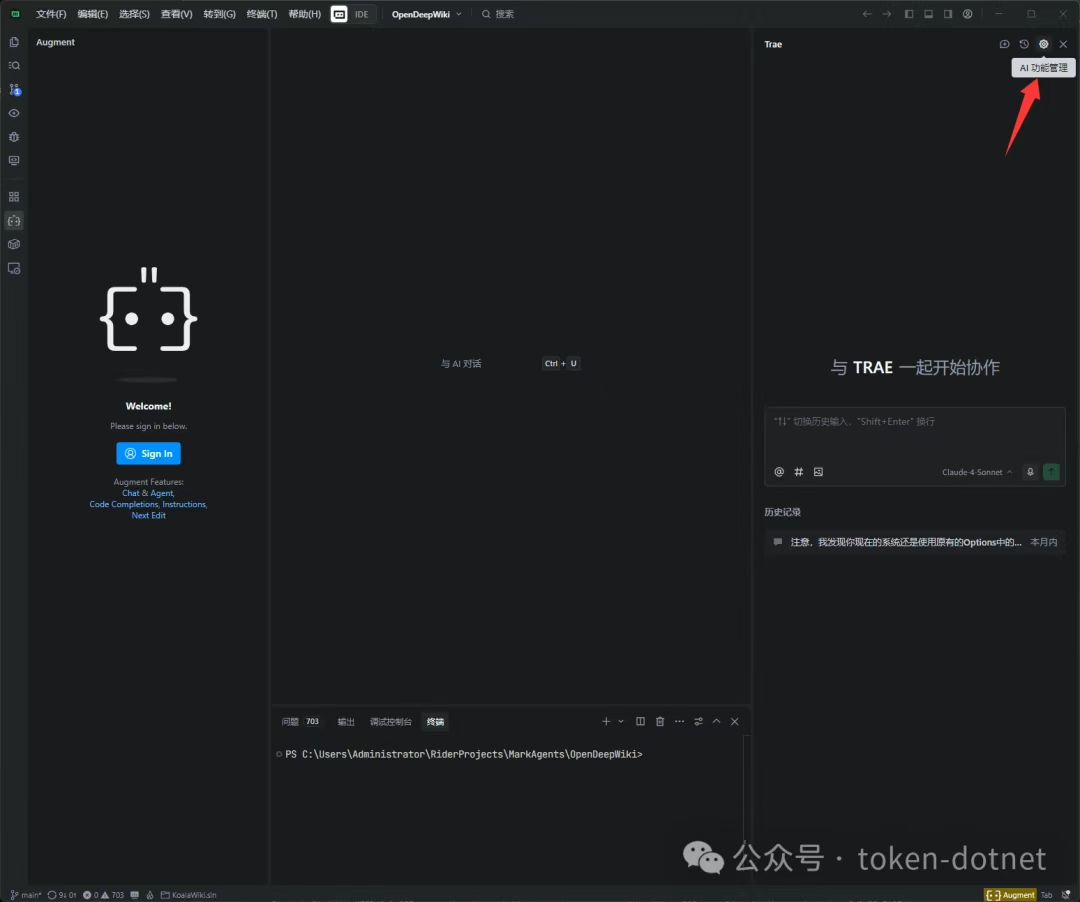Switch to the SOLO mode icon next to IDE
The height and width of the screenshot is (902, 1080).
[339, 14]
